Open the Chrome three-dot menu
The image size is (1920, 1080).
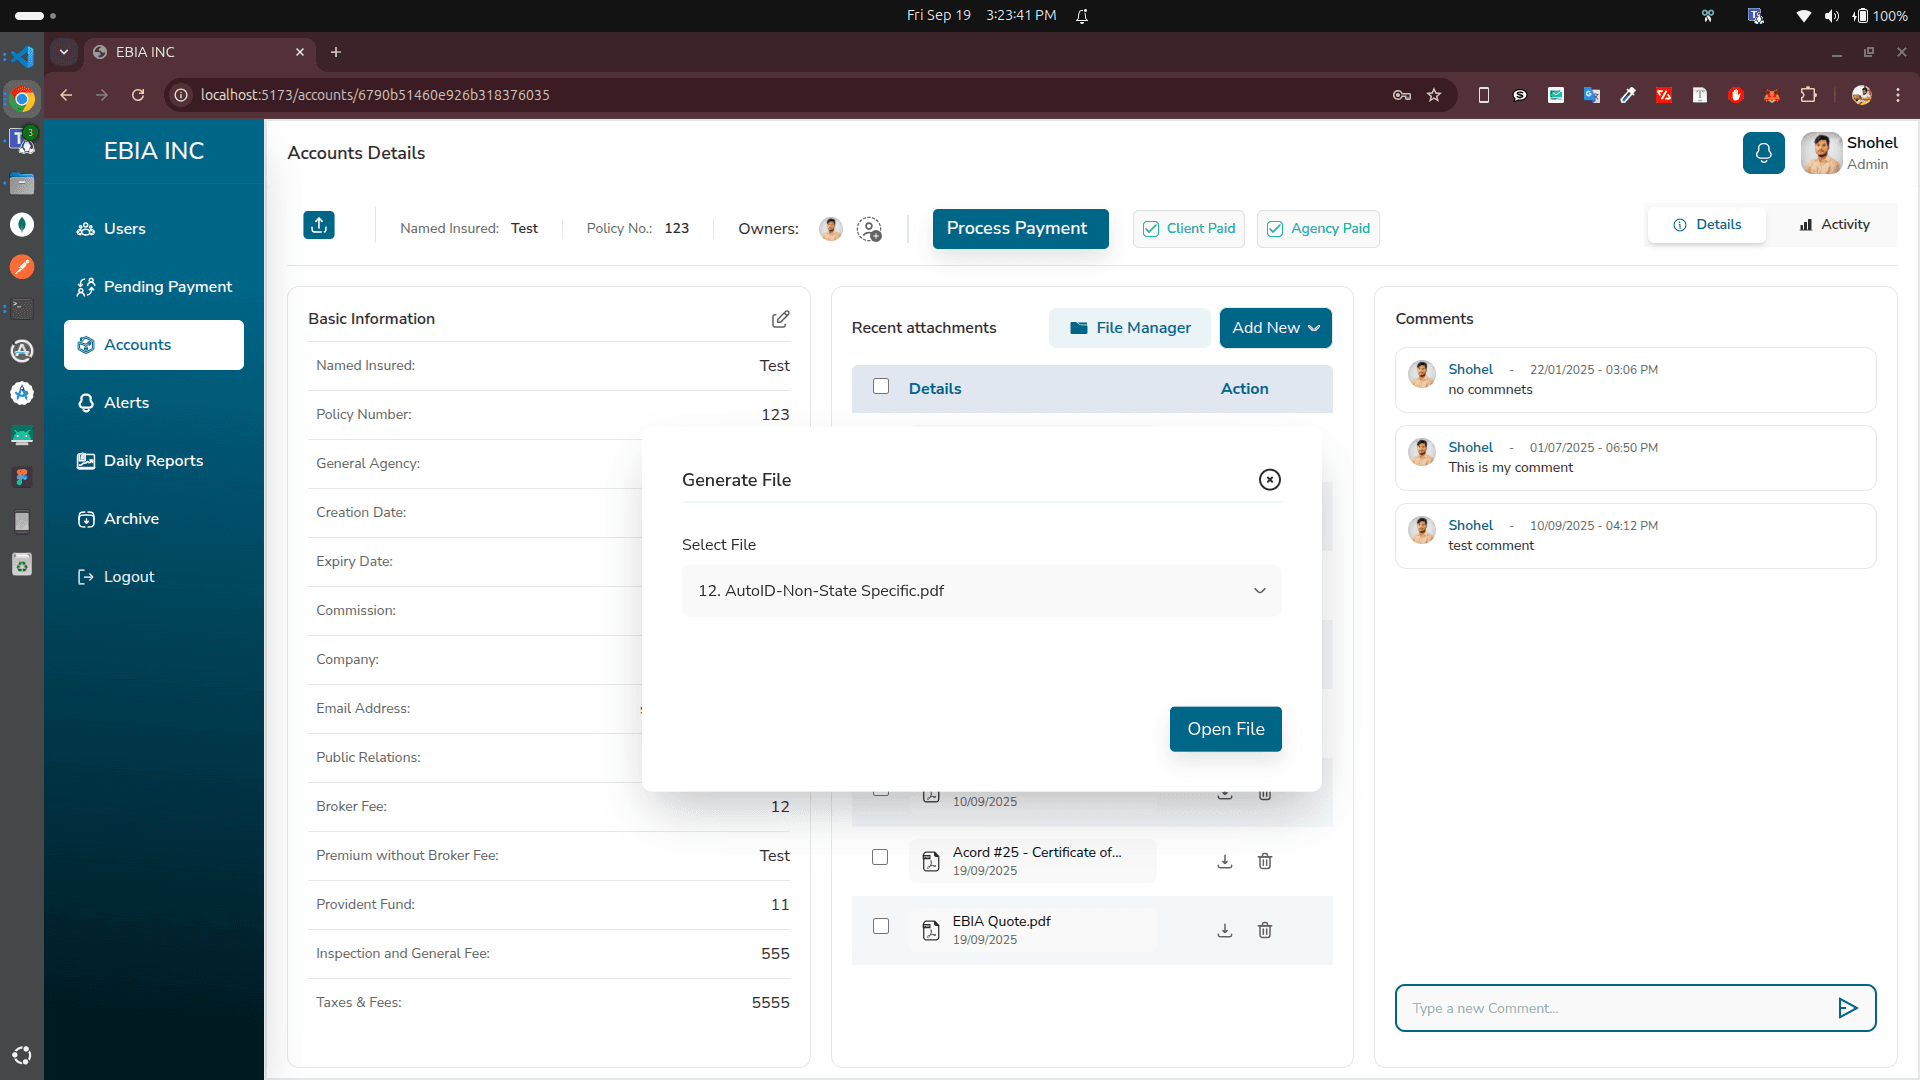tap(1899, 95)
